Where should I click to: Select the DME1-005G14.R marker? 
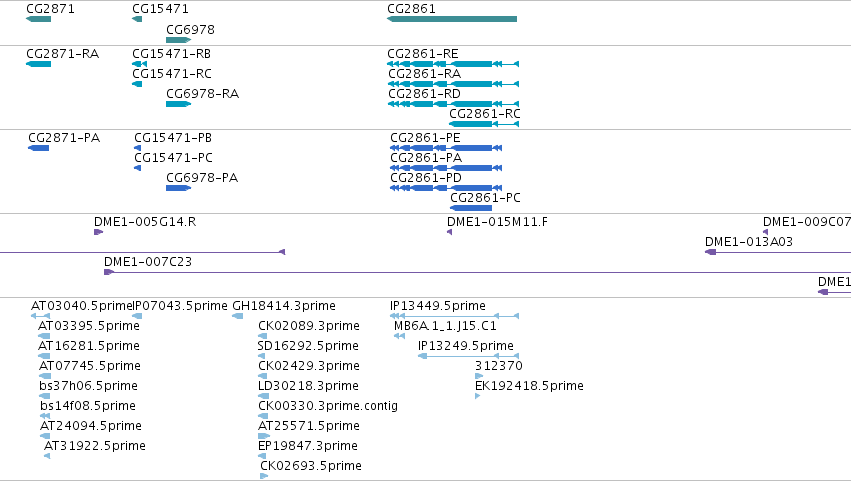click(x=98, y=232)
